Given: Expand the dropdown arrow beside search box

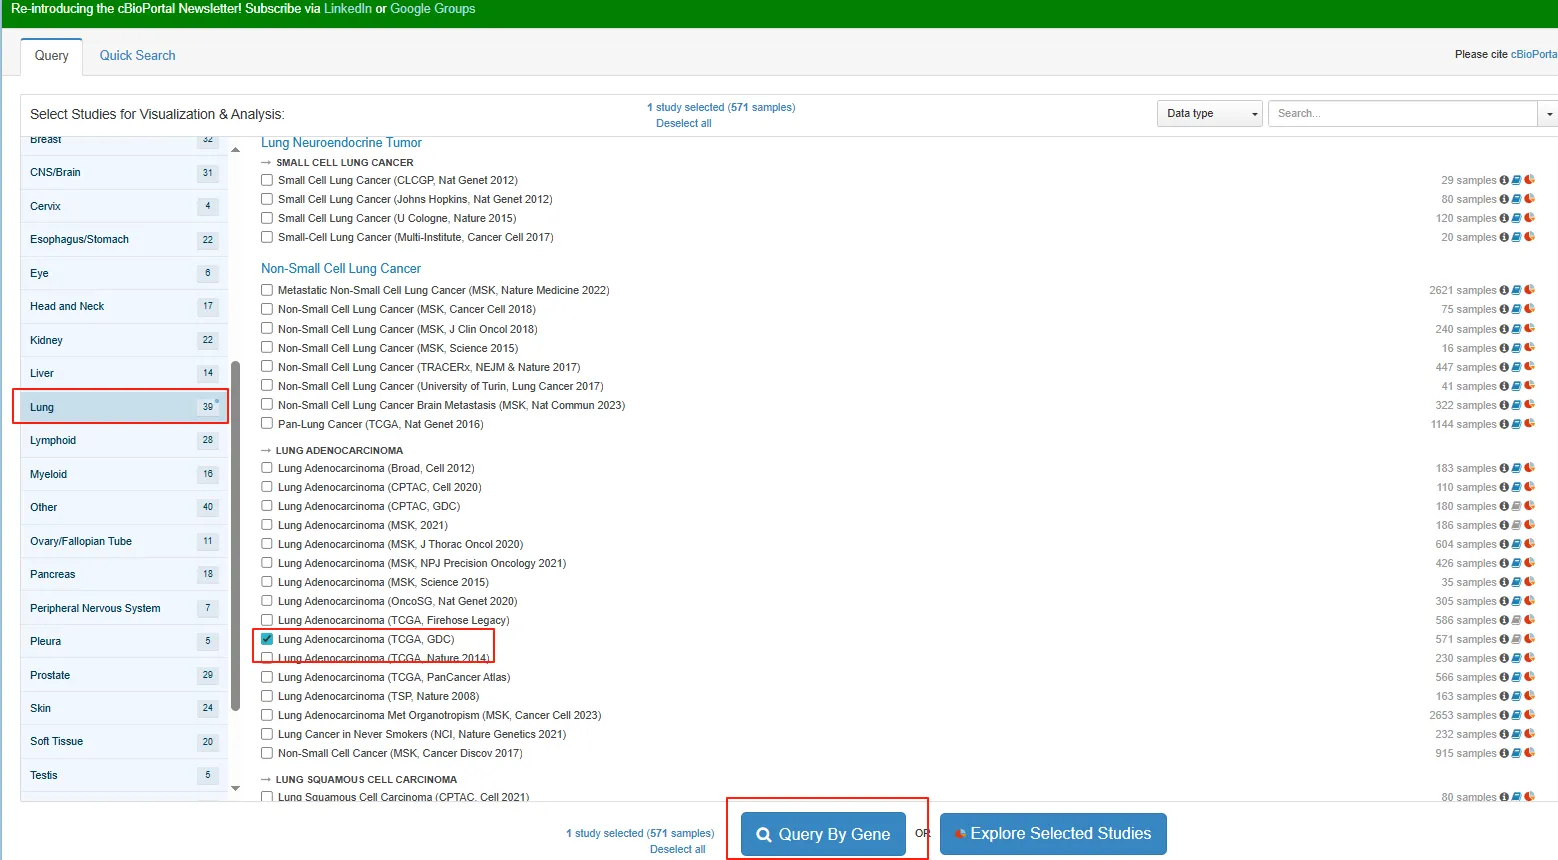Looking at the screenshot, I should tap(1548, 114).
